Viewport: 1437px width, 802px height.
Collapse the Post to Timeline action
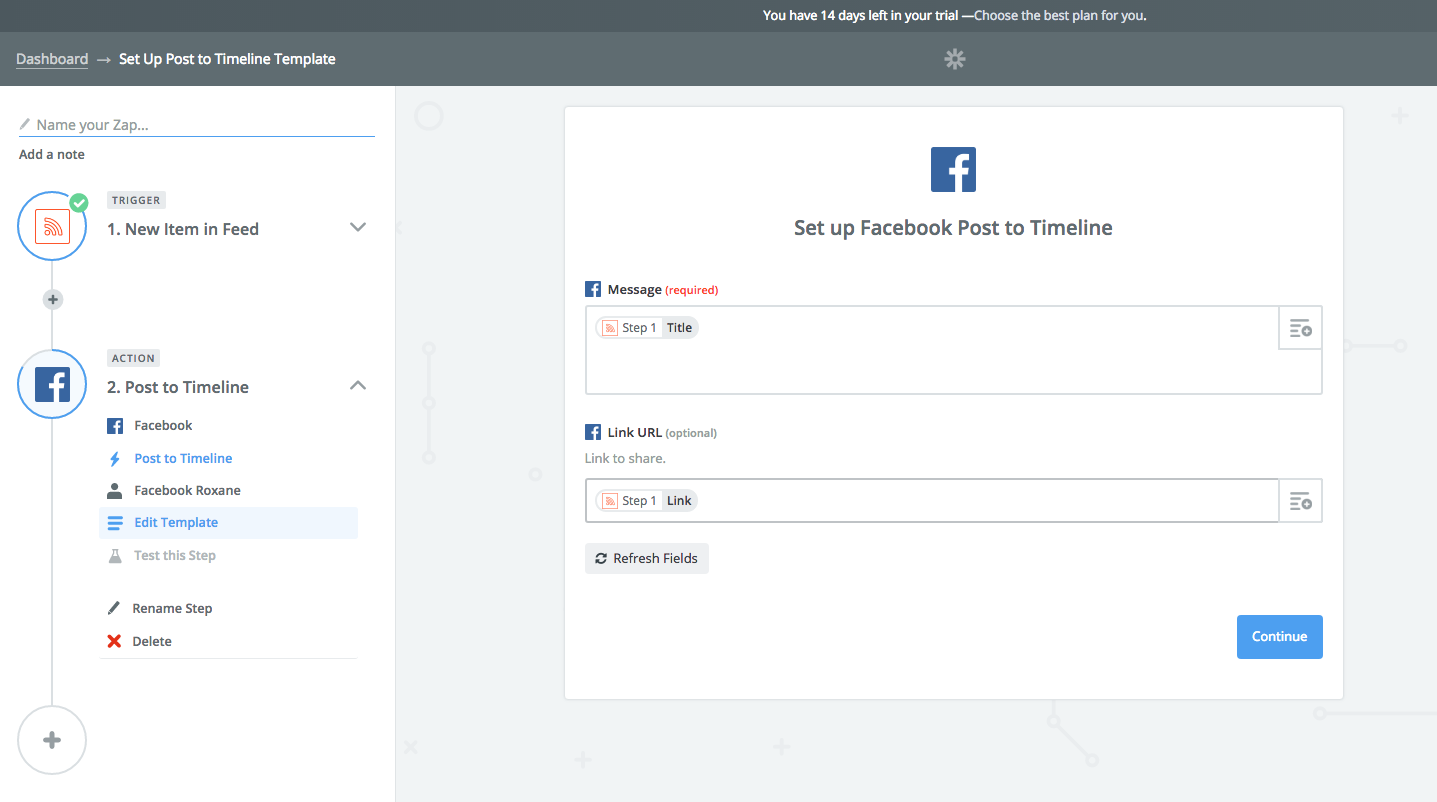click(357, 385)
